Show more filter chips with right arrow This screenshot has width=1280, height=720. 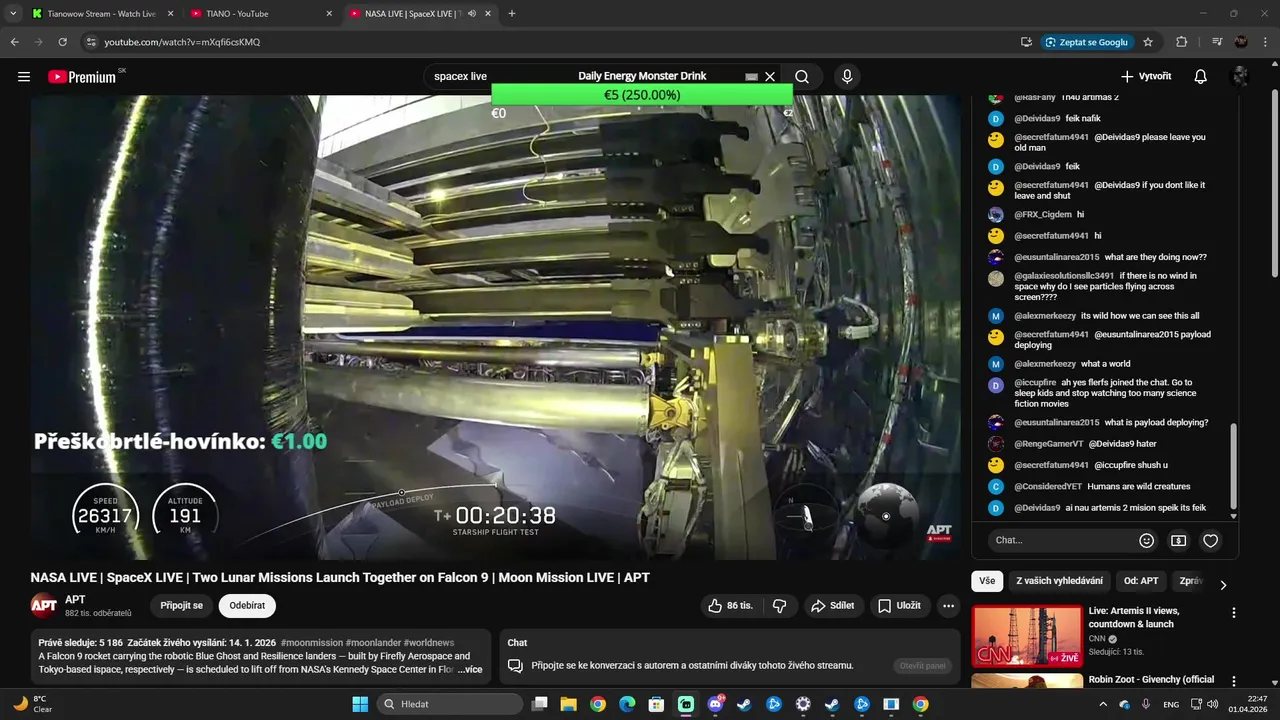pos(1223,585)
